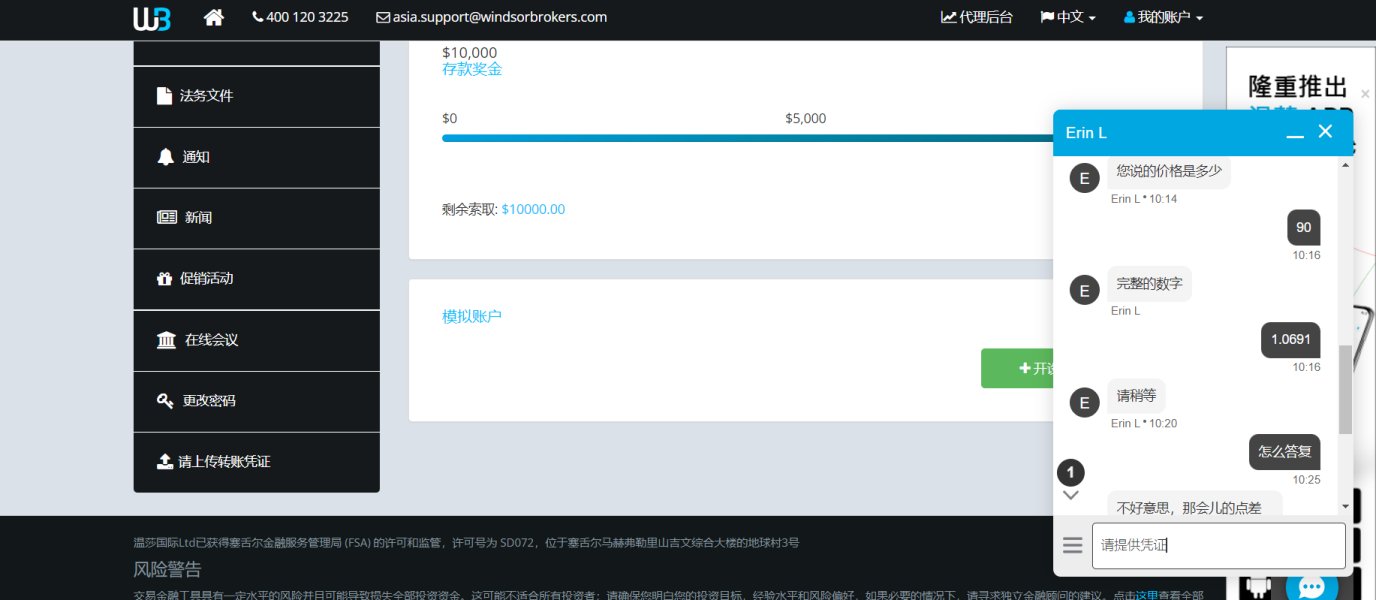Click the chat scrollbar thumb
Viewport: 1376px width, 600px height.
1345,389
